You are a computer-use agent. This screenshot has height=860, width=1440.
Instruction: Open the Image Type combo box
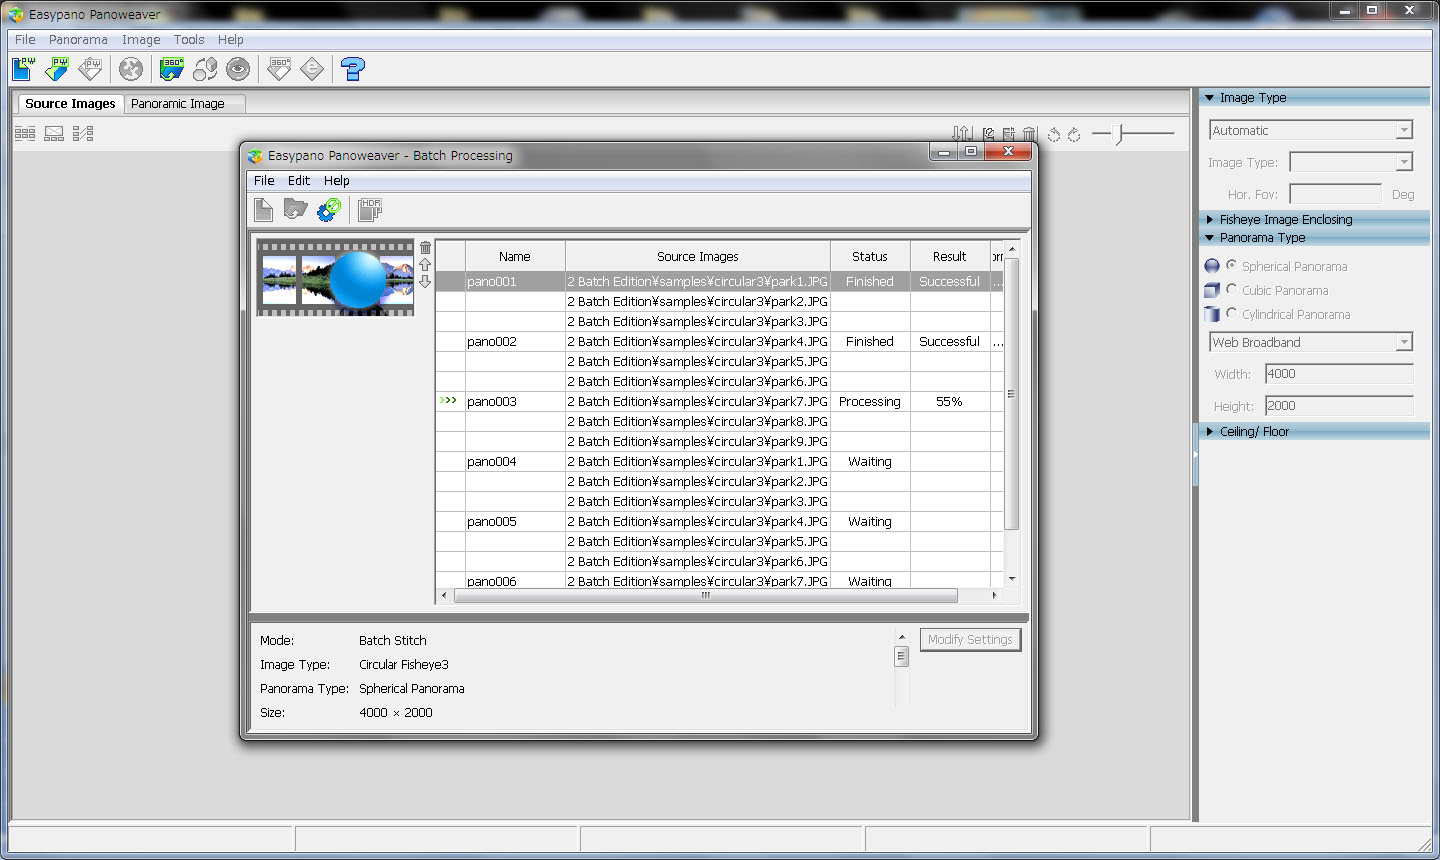(x=1351, y=162)
